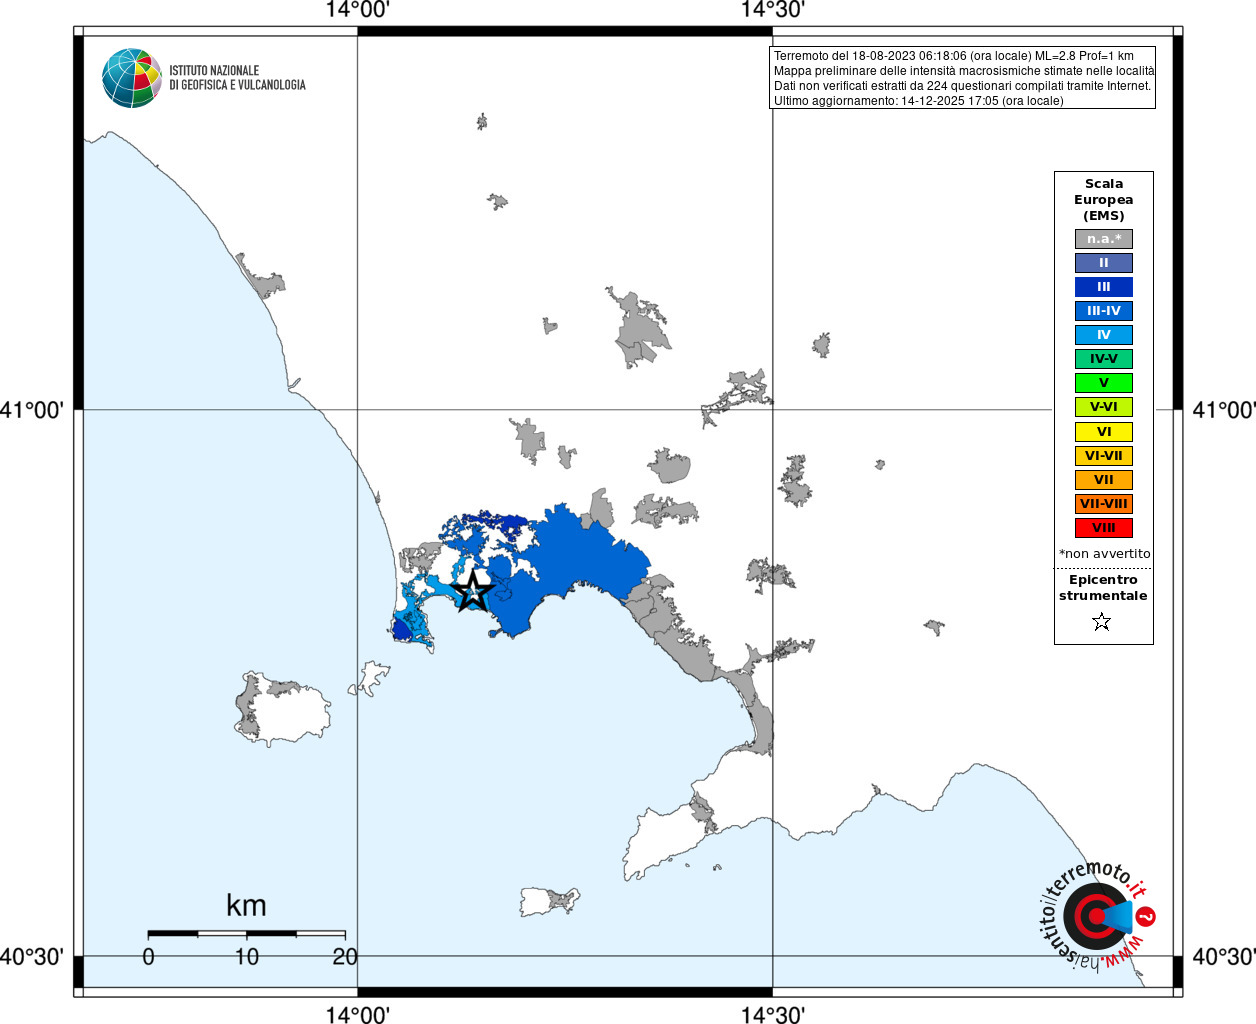The height and width of the screenshot is (1024, 1256).
Task: Click the Ischia island shape
Action: click(x=283, y=708)
